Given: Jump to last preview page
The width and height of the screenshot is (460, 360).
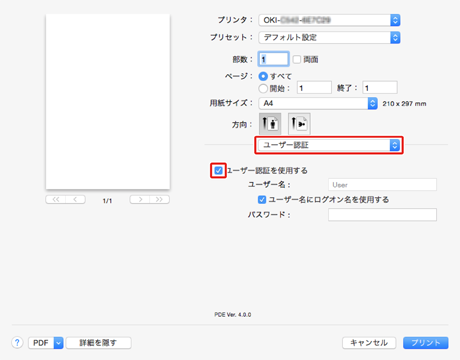Looking at the screenshot, I should [160, 199].
